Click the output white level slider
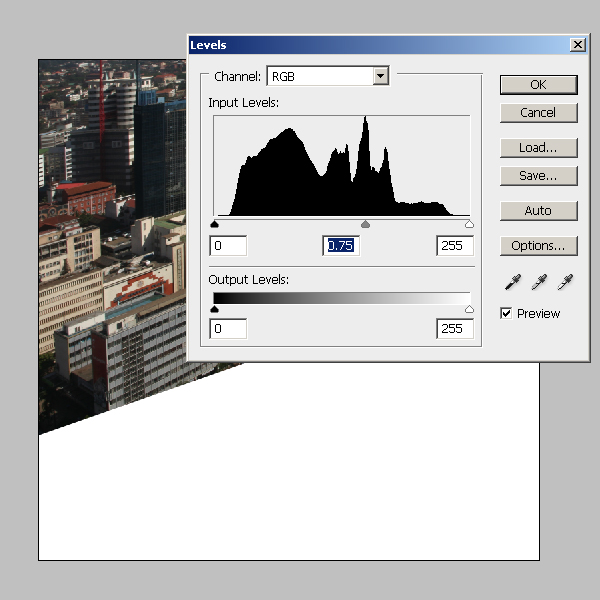This screenshot has height=600, width=600. tap(469, 309)
